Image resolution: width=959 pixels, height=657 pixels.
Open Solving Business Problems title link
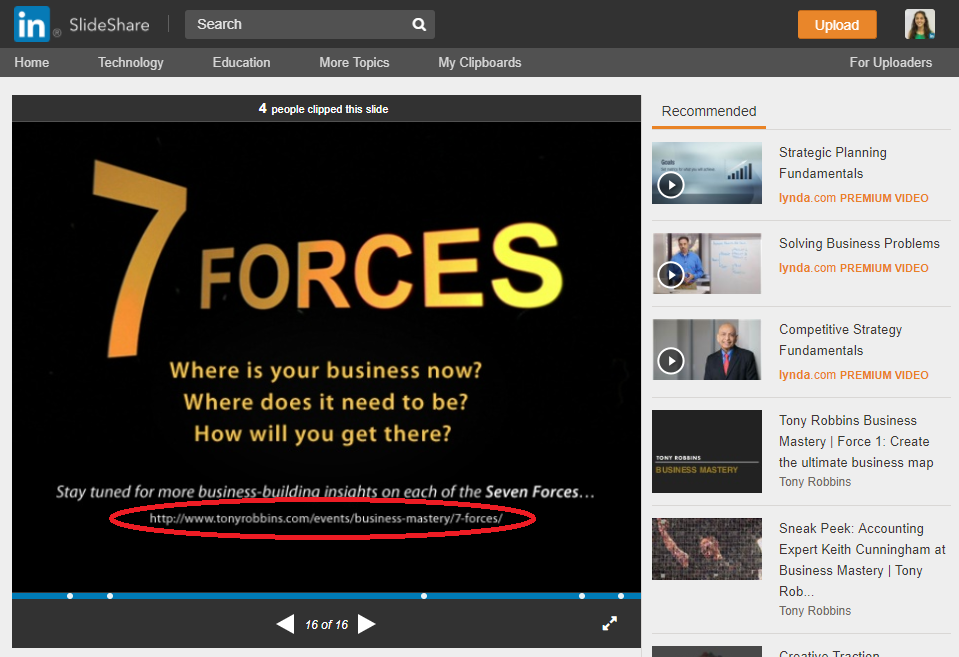point(859,243)
